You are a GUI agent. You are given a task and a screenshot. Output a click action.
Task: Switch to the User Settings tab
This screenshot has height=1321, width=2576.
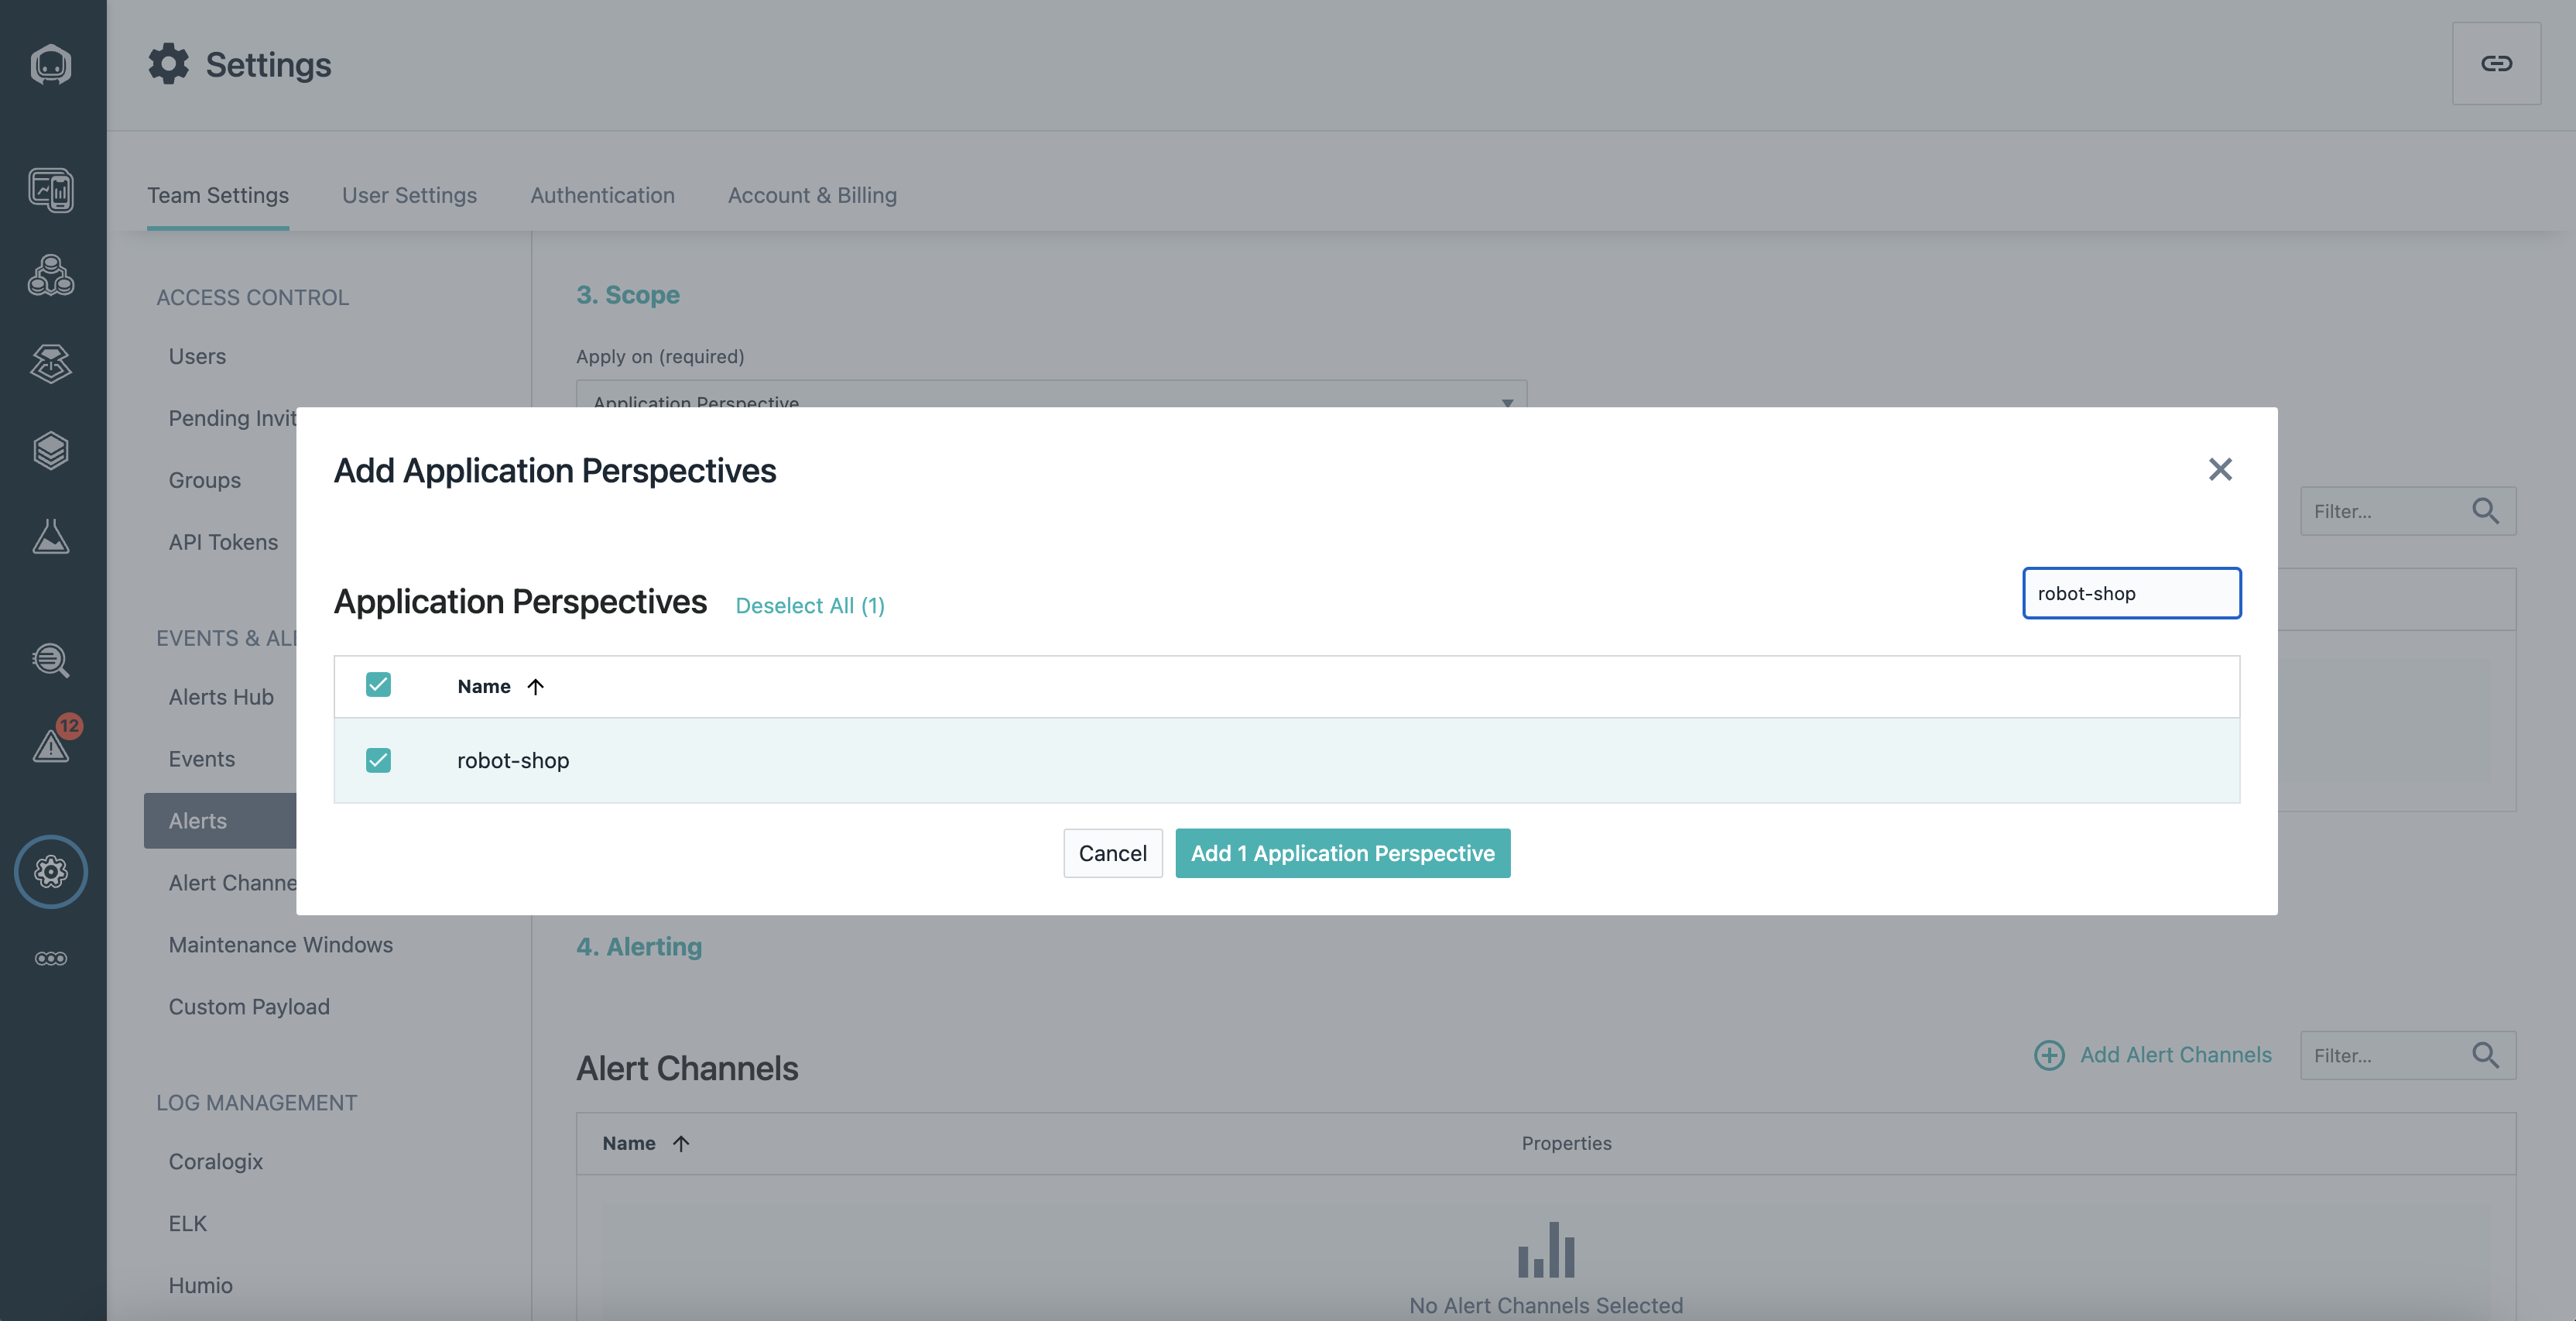(409, 195)
